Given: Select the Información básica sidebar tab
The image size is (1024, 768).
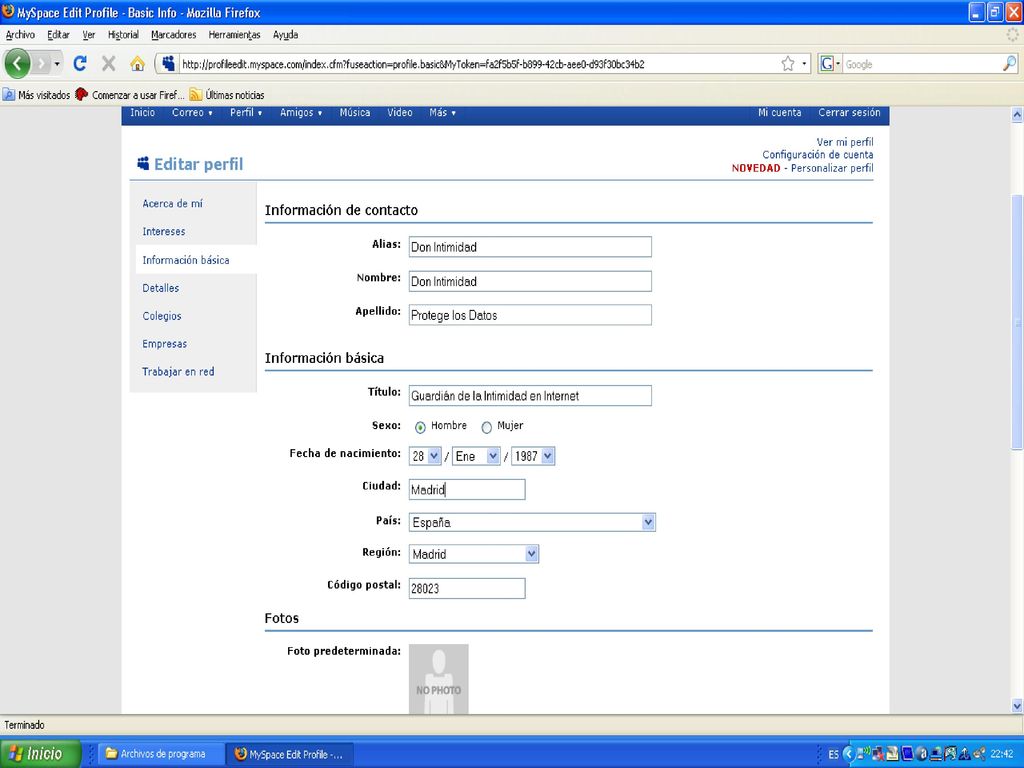Looking at the screenshot, I should pyautogui.click(x=186, y=259).
